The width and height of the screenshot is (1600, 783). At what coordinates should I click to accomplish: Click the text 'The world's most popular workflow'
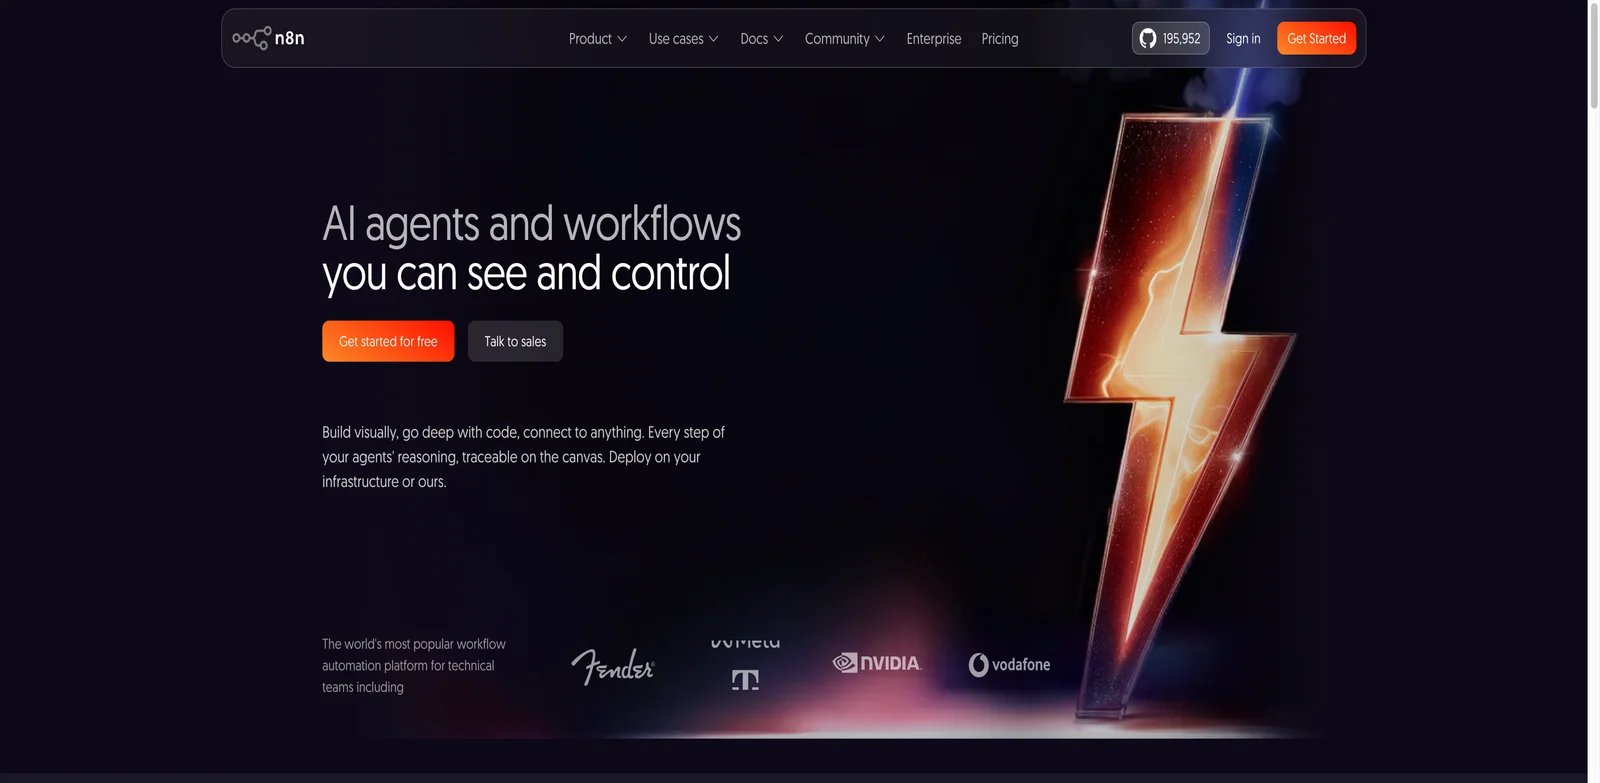tap(414, 644)
